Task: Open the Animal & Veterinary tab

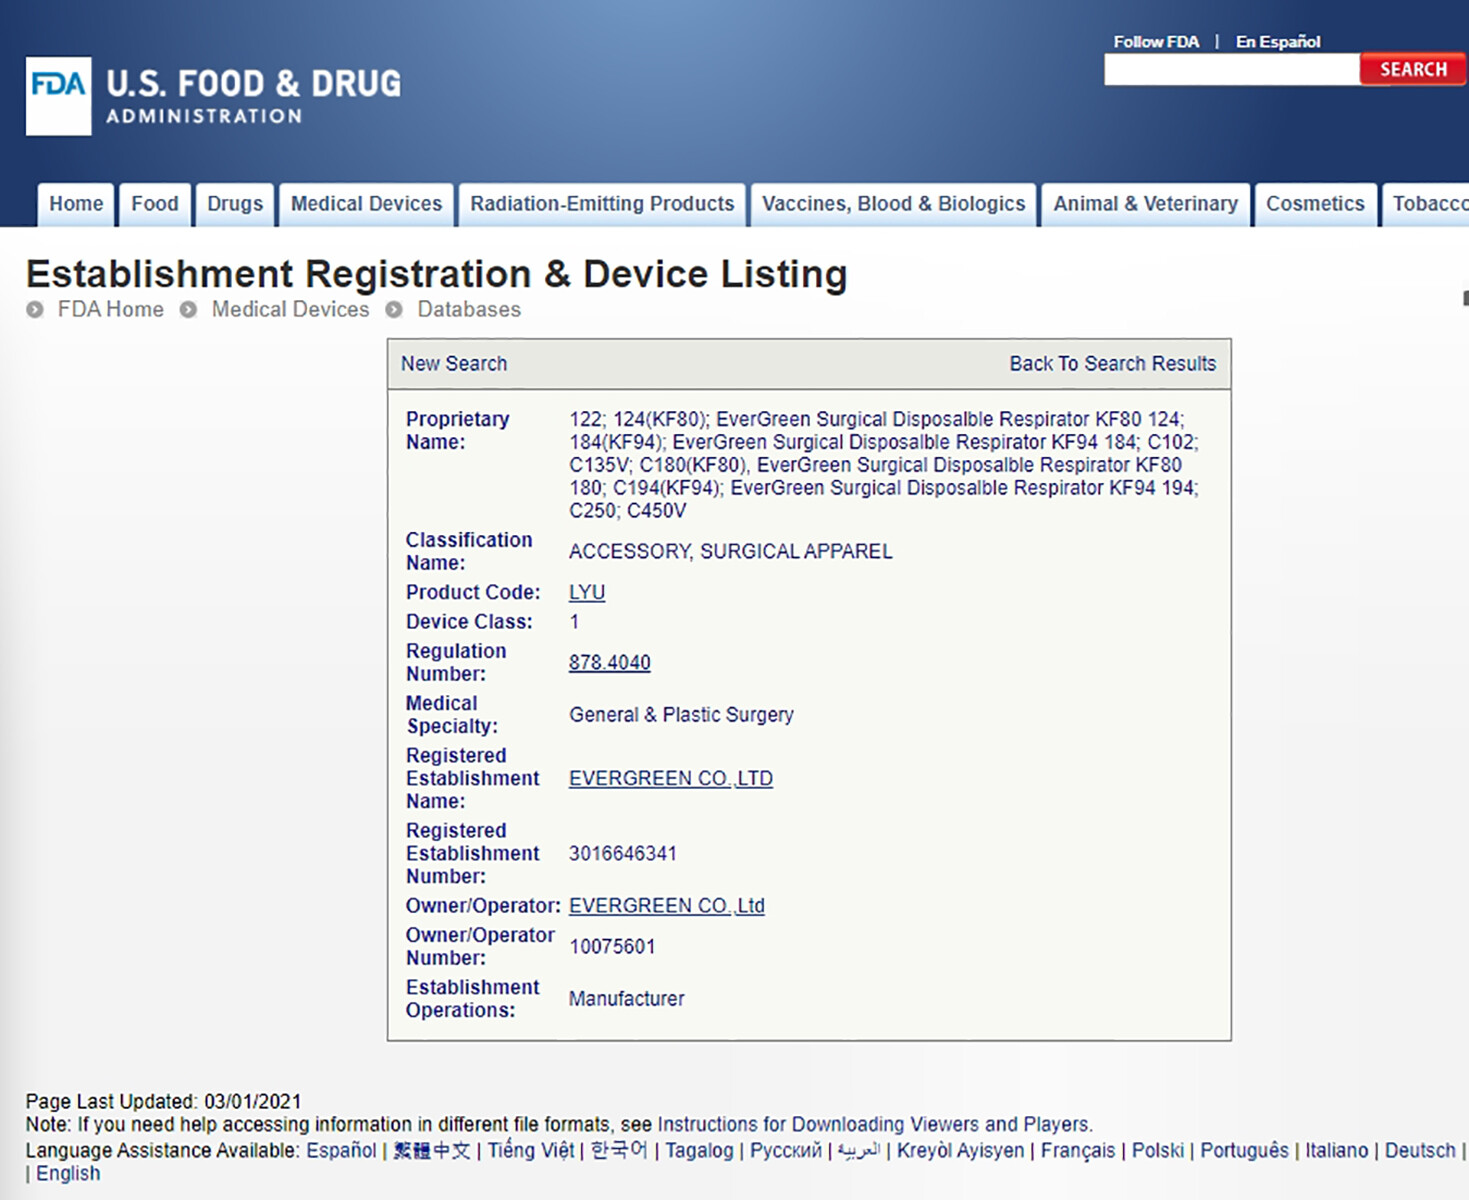Action: [x=1146, y=204]
